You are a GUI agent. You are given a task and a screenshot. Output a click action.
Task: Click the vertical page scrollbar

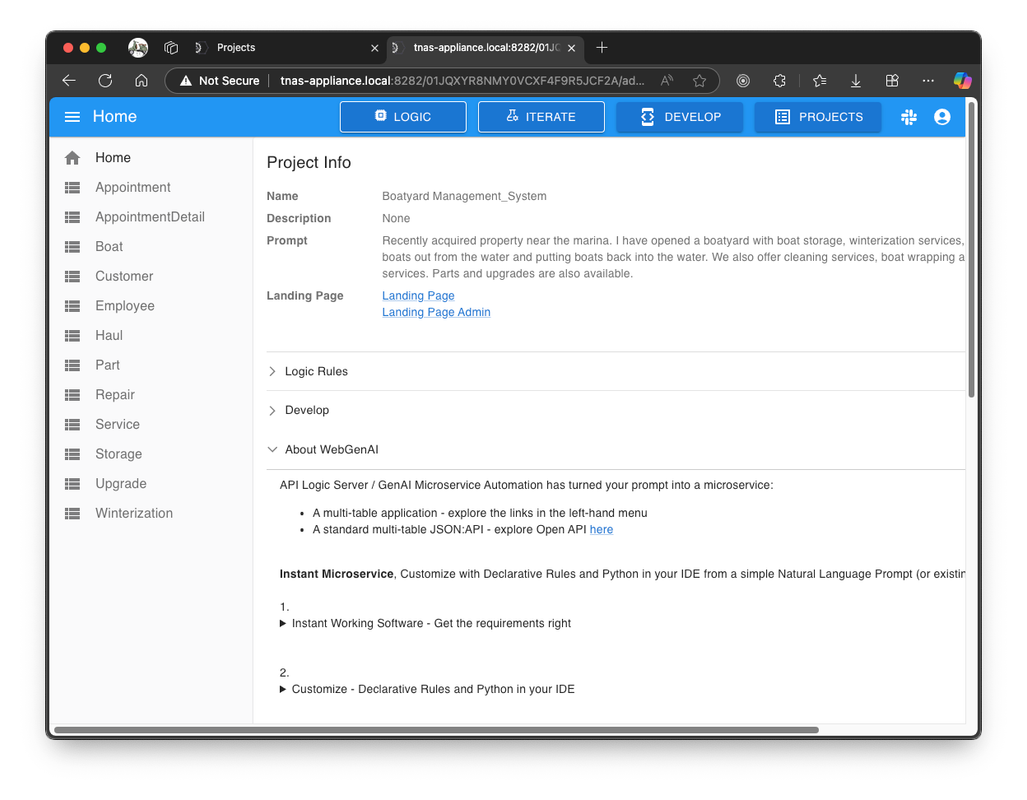[x=971, y=250]
